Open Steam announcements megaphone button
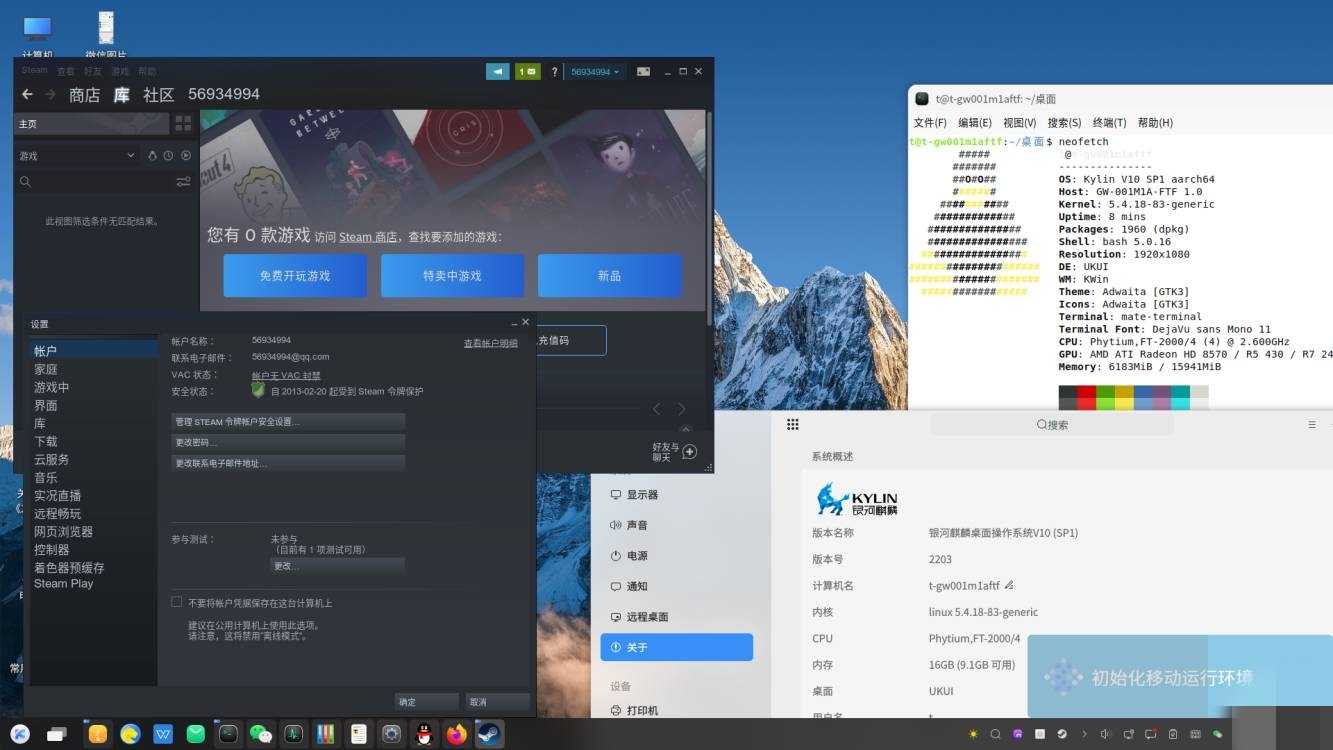Screen dimensions: 1333x750 [497, 72]
